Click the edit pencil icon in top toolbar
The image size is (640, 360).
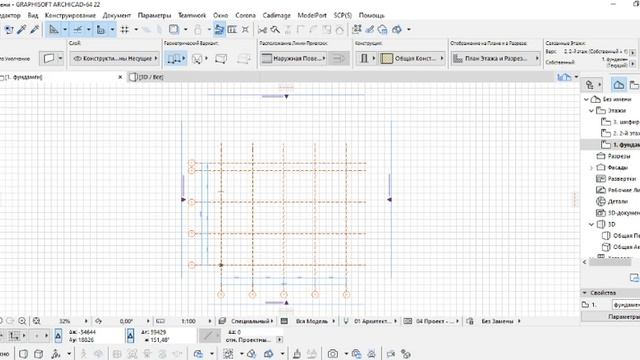[x=370, y=29]
